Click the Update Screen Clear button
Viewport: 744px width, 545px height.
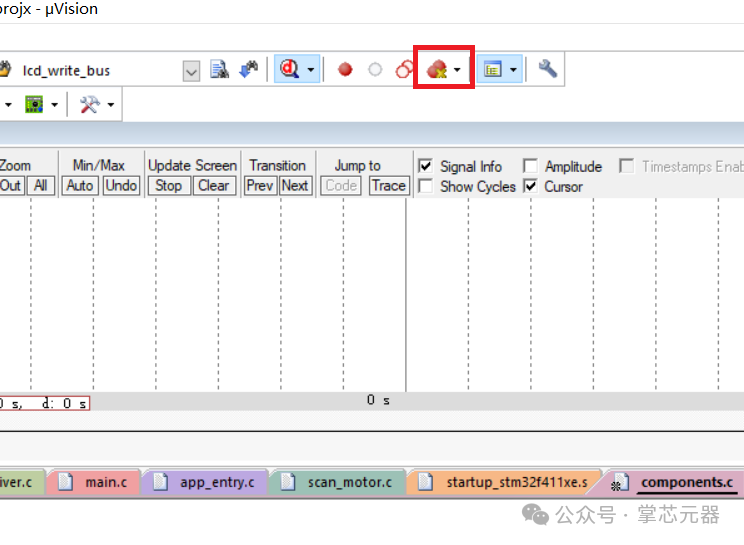click(x=214, y=185)
